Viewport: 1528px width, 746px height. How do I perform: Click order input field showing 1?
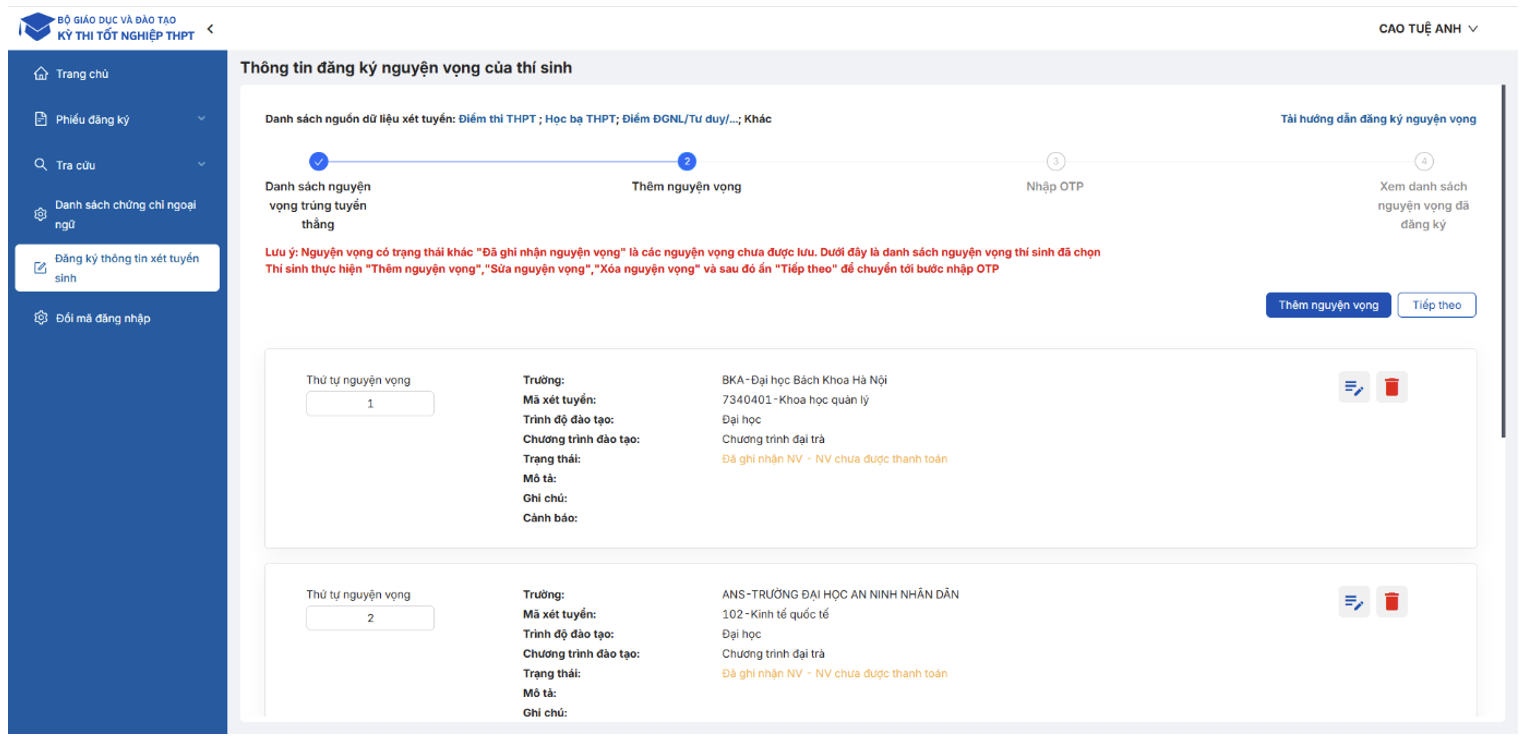[x=370, y=404]
